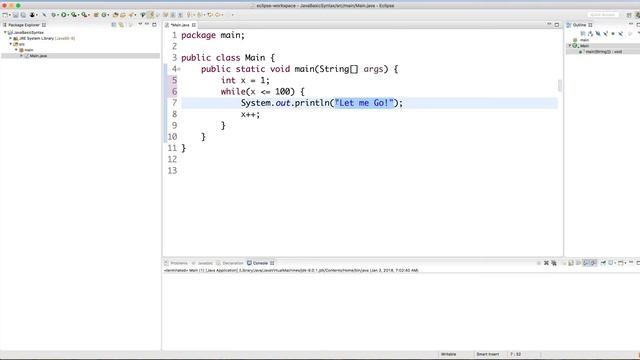The image size is (640, 360).
Task: Collapse the Main class in Outline
Action: [570, 46]
